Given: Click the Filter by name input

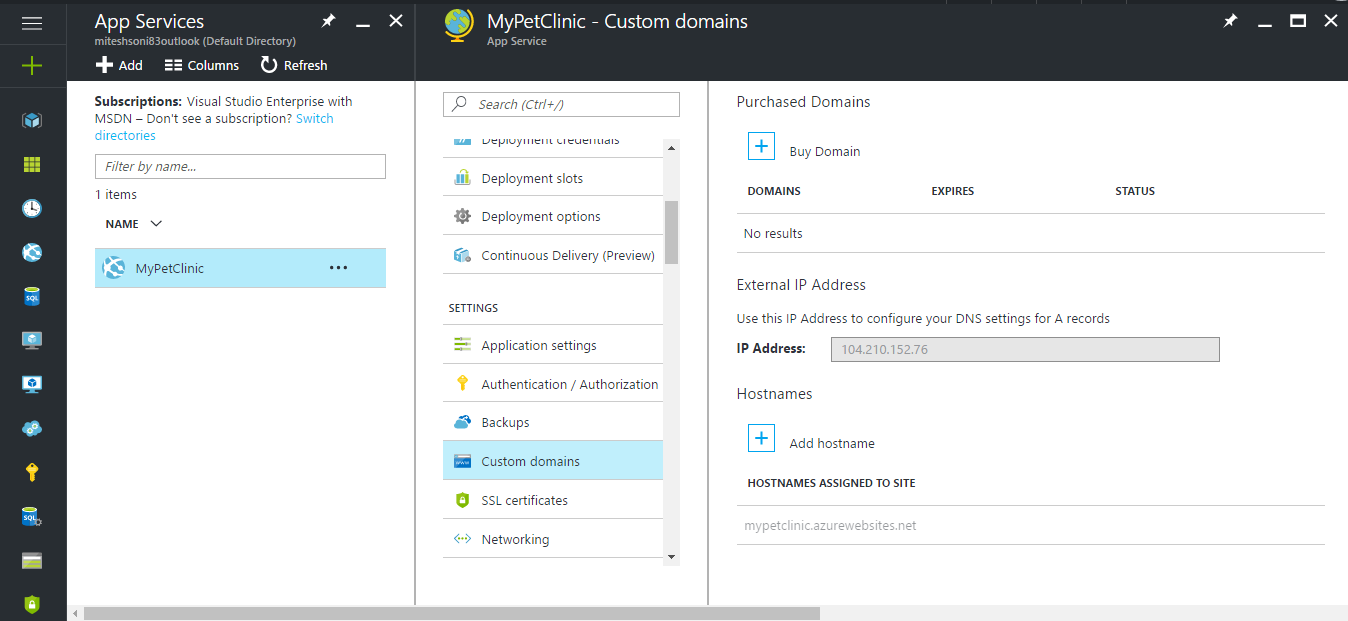Looking at the screenshot, I should coord(240,167).
